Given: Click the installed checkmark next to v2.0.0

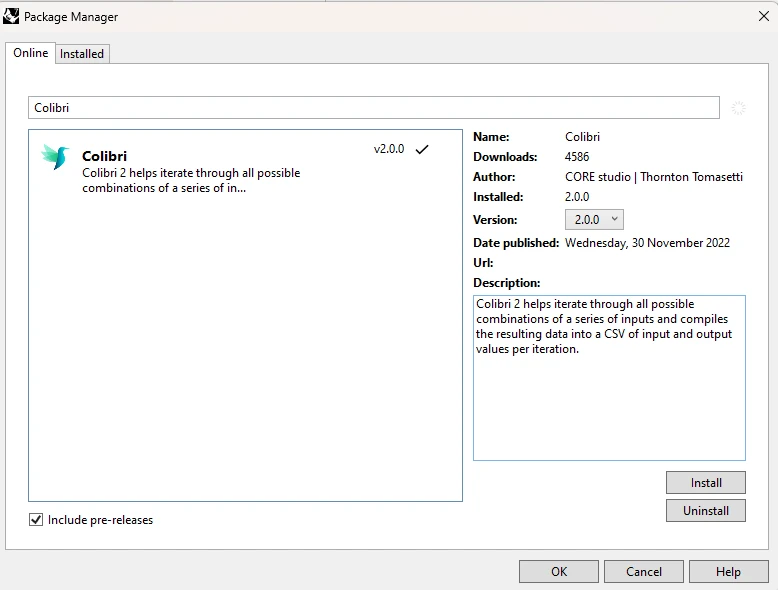Looking at the screenshot, I should click(422, 149).
